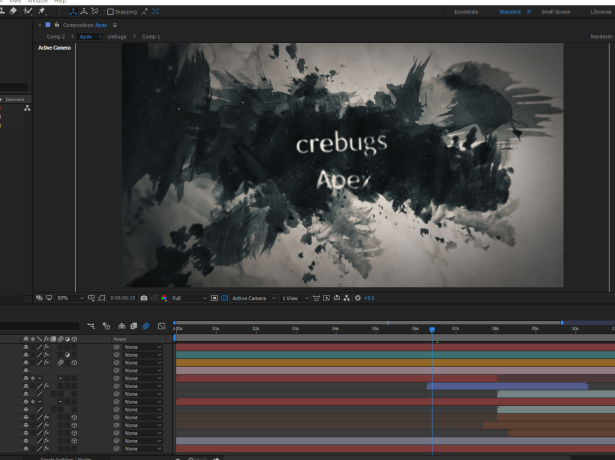Open the Composition Mini-Flowchart in timeline

(91, 326)
